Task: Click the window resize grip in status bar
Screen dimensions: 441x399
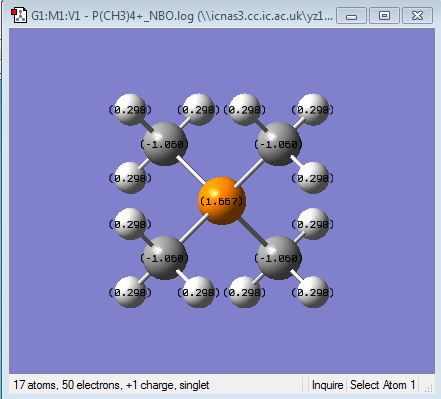Action: coord(428,387)
